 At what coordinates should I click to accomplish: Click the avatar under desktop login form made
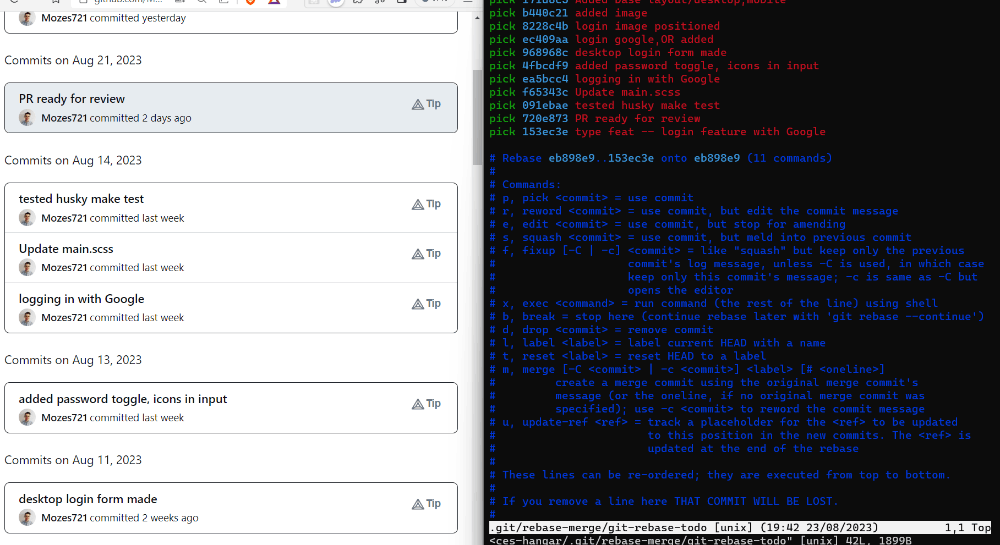click(x=27, y=518)
